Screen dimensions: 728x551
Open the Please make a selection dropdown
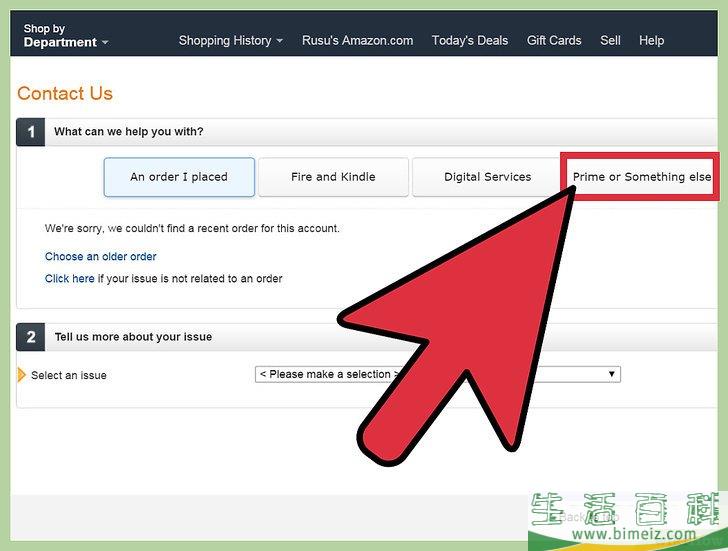point(438,374)
